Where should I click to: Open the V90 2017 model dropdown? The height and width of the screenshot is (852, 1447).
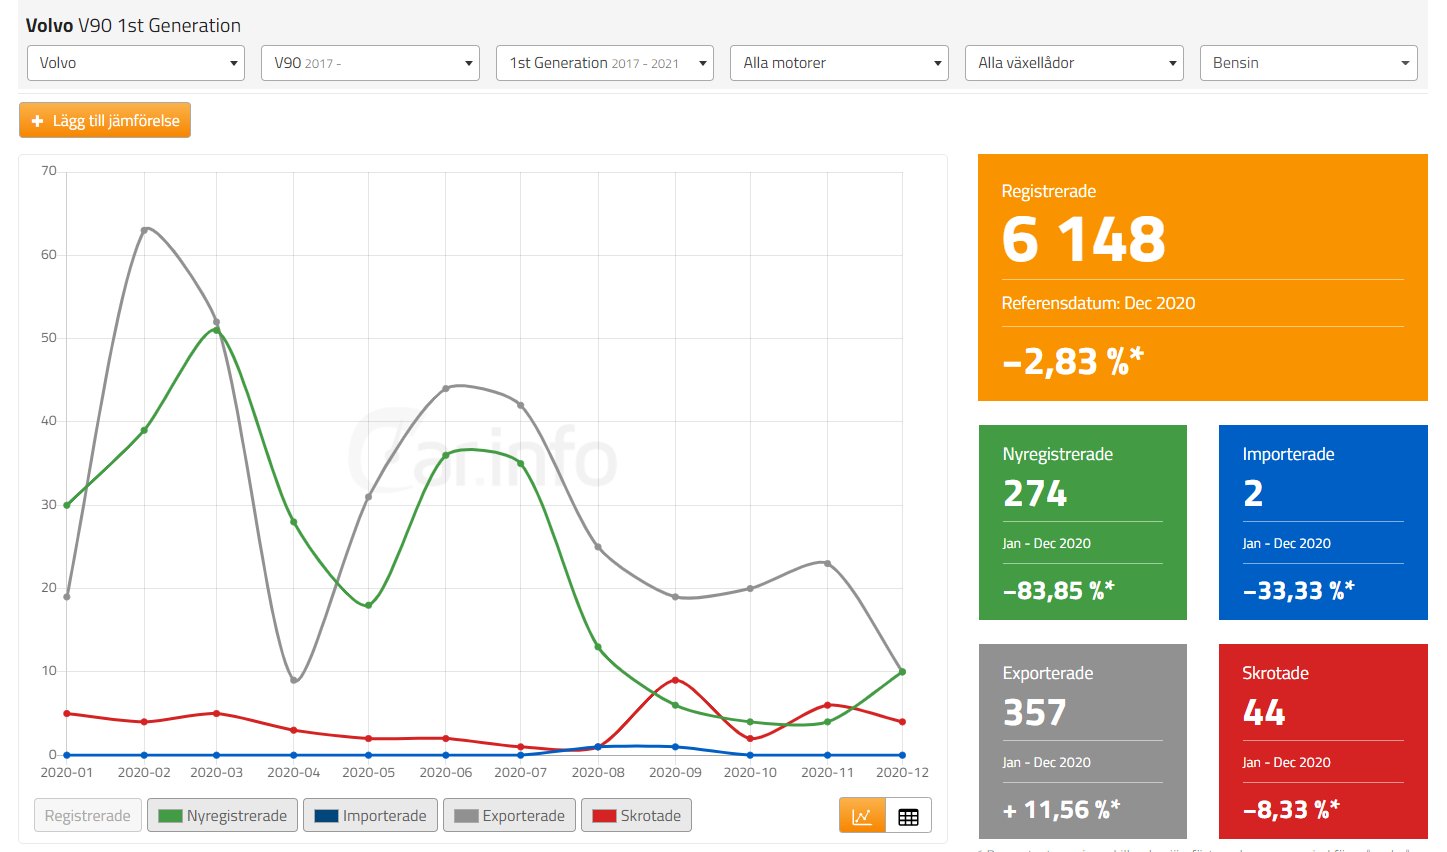click(x=370, y=63)
